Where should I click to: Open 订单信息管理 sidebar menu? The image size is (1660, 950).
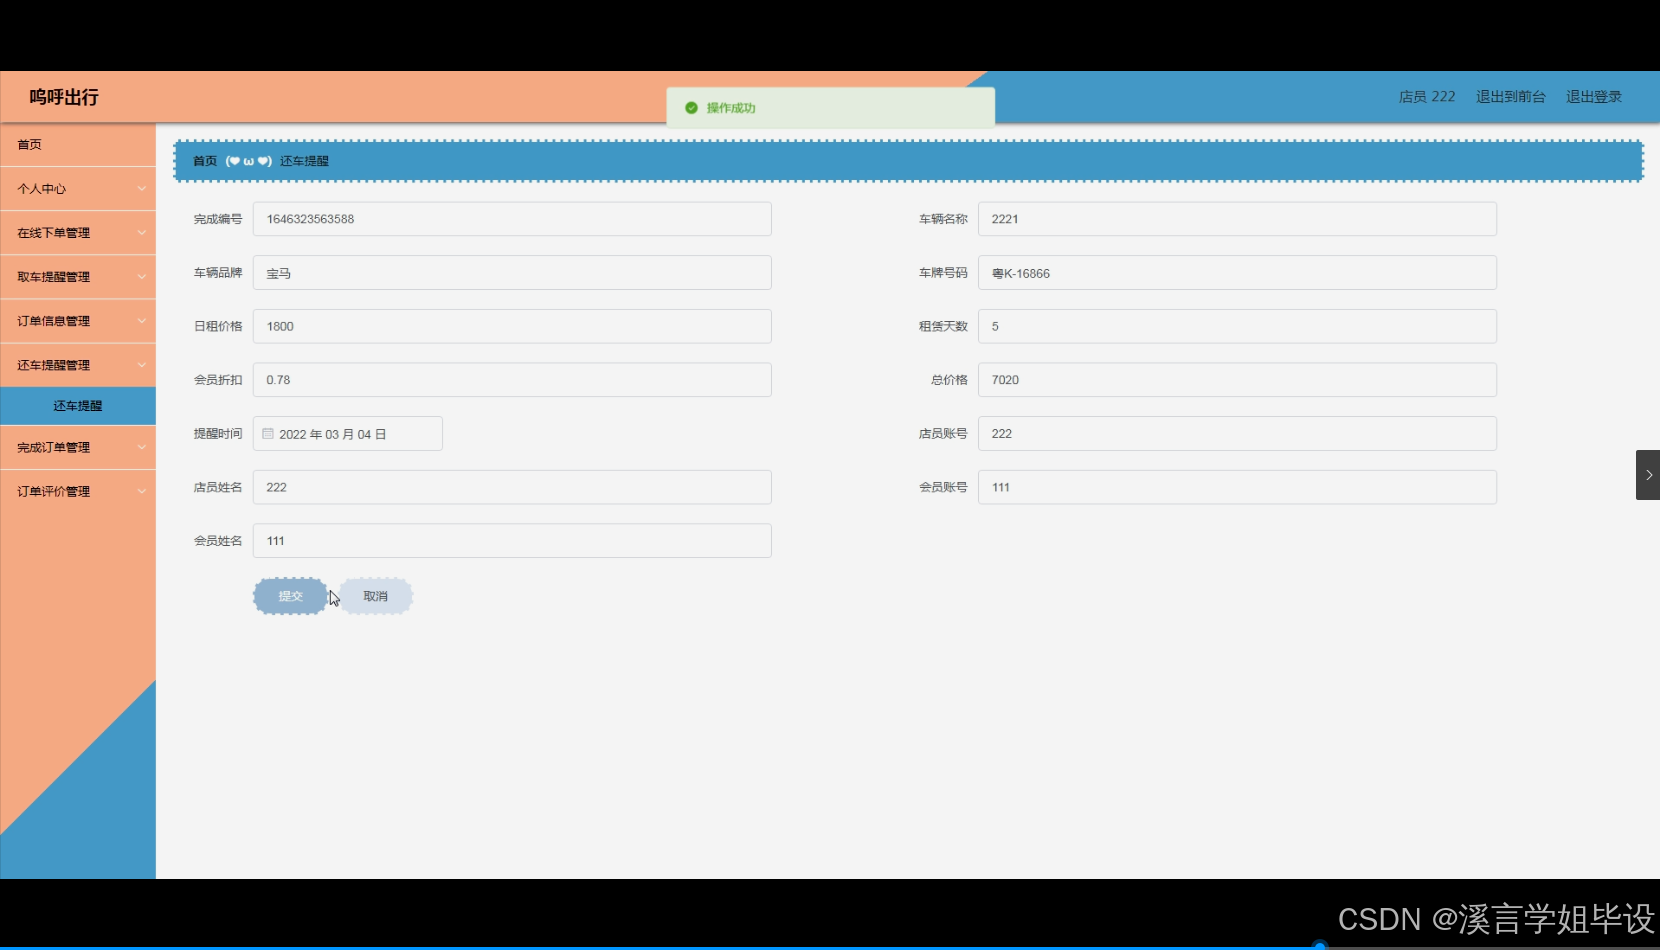tap(78, 321)
